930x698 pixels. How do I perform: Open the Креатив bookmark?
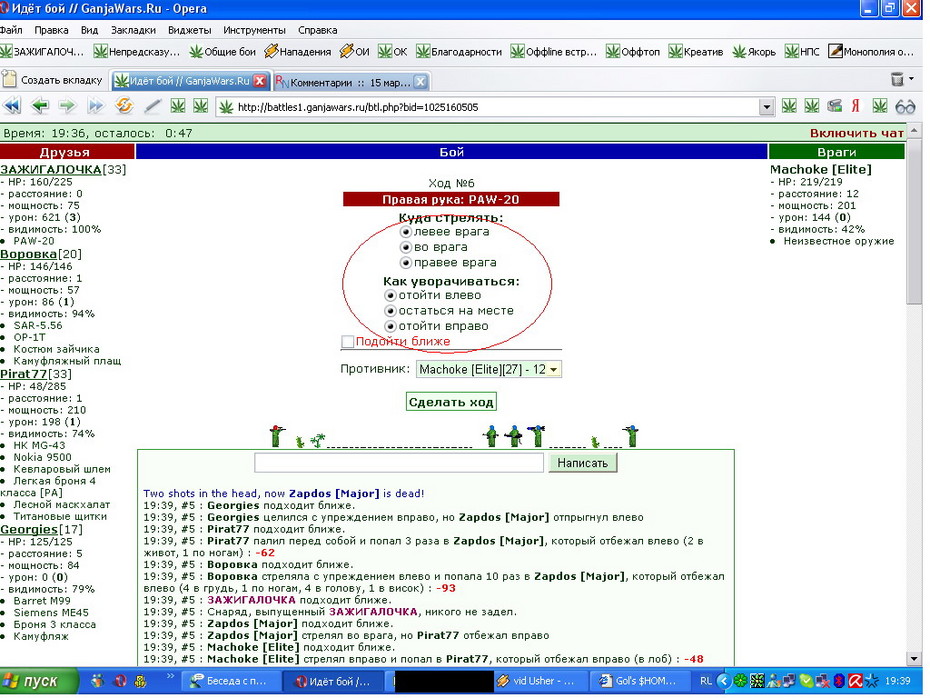pos(696,52)
